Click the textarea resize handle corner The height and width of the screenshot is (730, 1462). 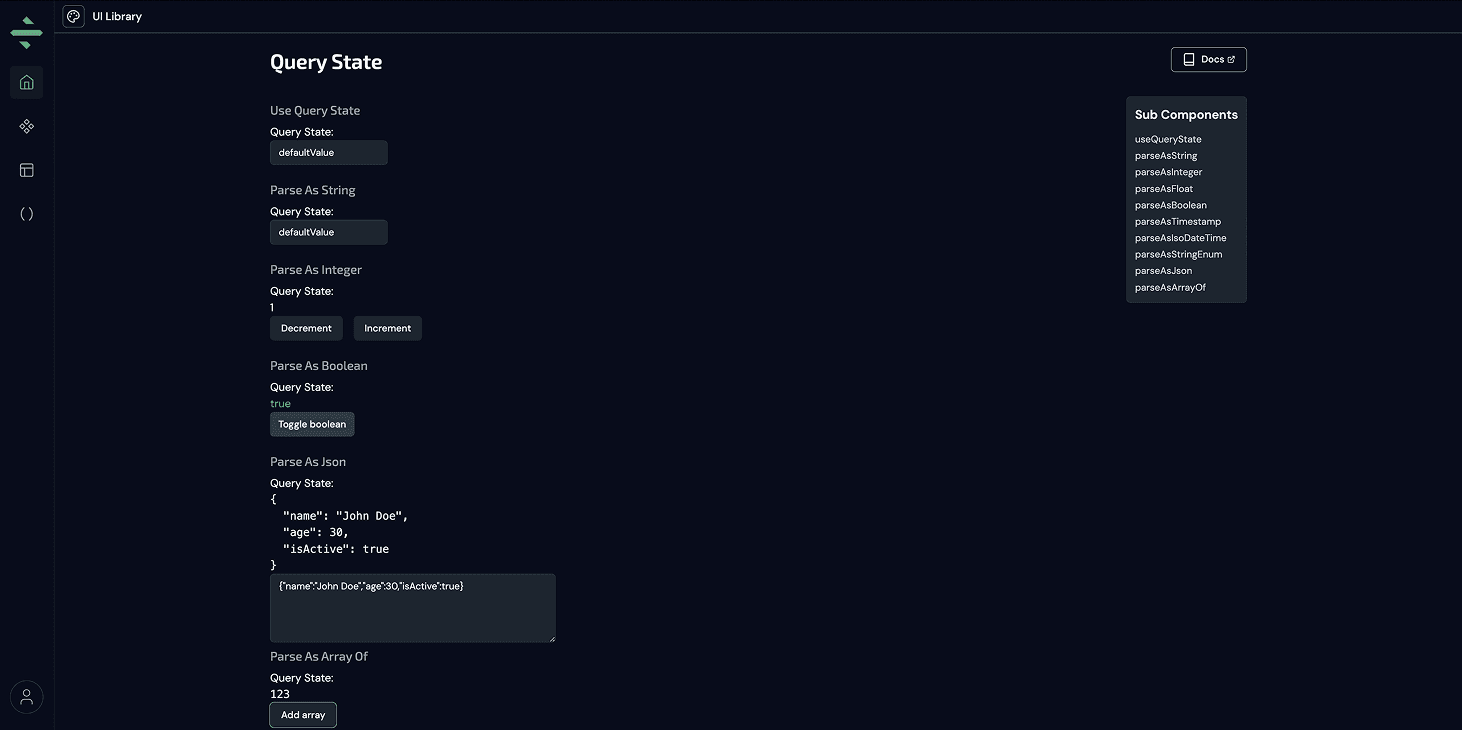[551, 637]
